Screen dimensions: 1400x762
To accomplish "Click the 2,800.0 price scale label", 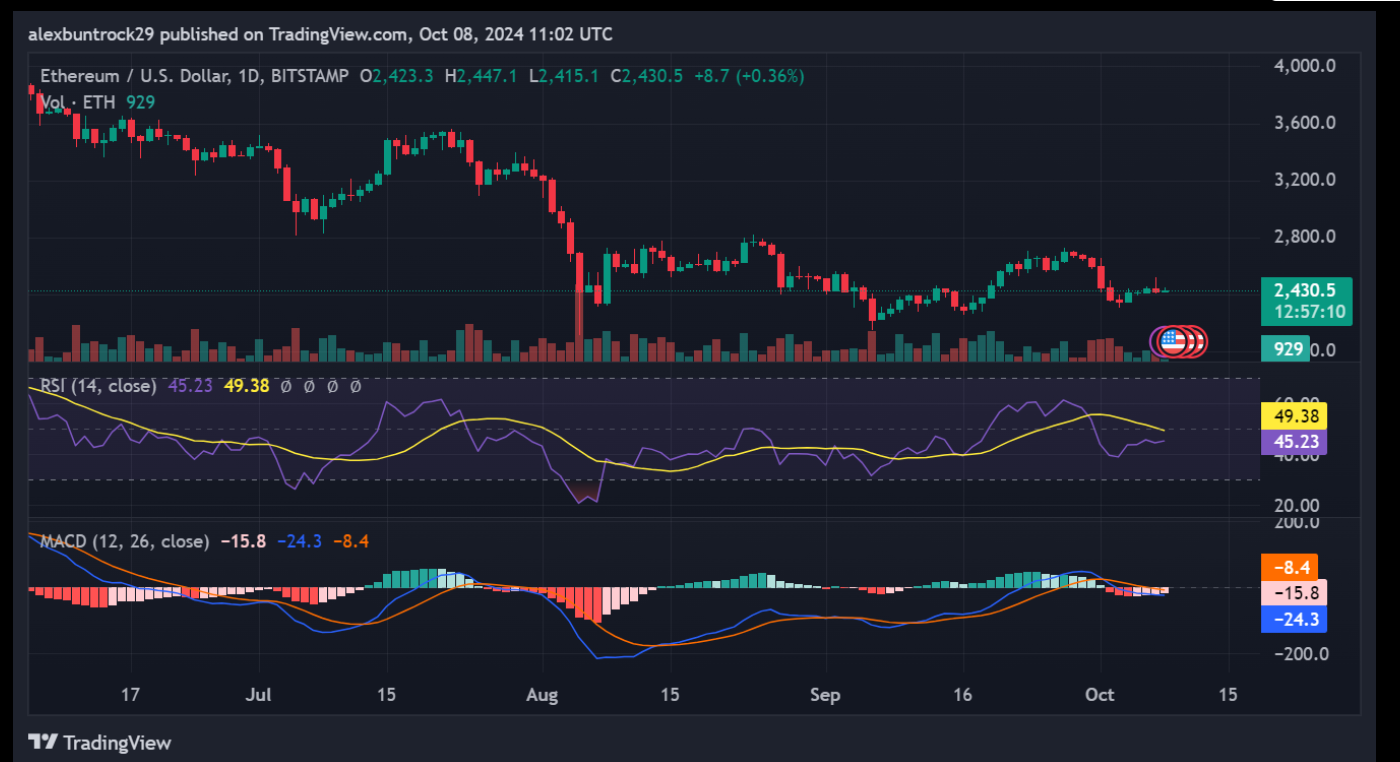I will click(x=1304, y=237).
